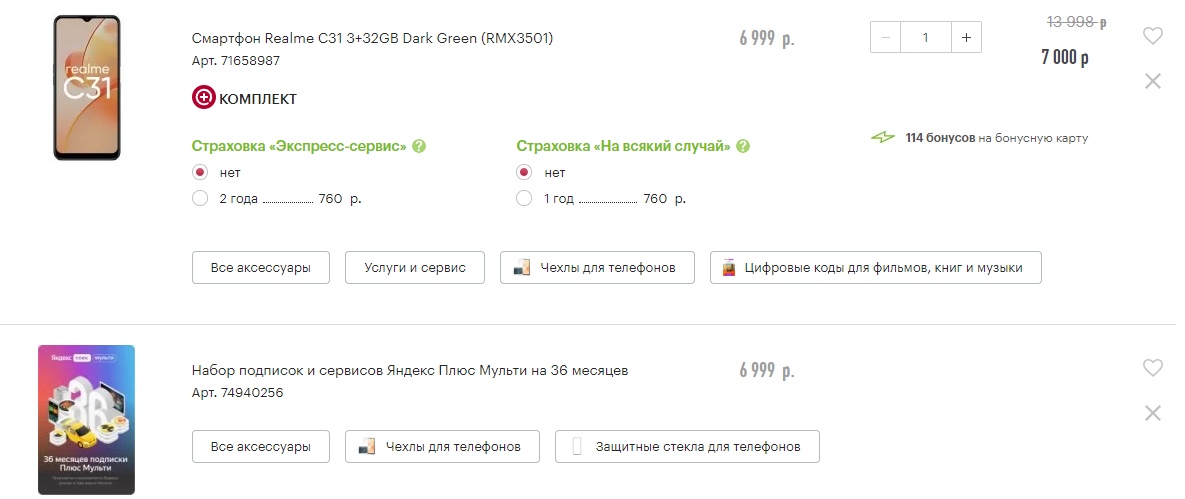Add Yandex Plus subscription to favorites

(x=1153, y=368)
